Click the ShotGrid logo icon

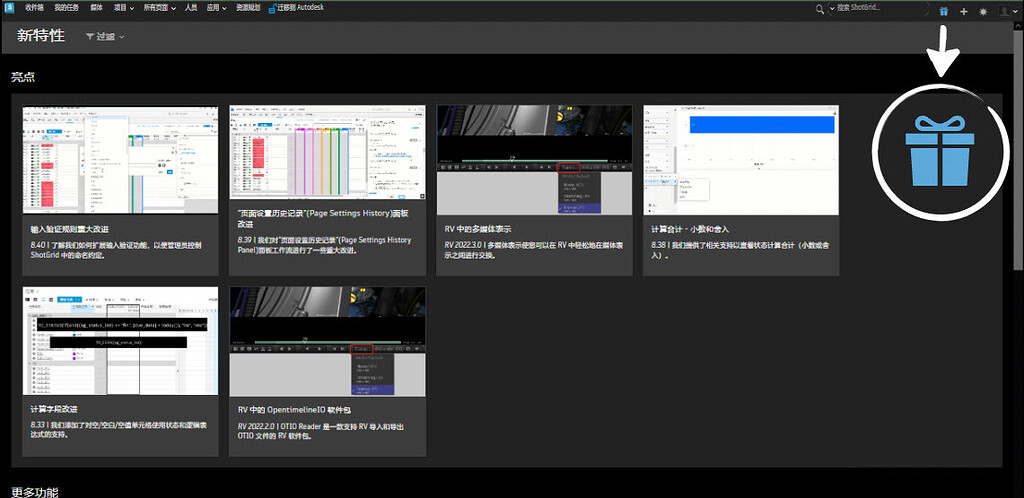pos(9,8)
